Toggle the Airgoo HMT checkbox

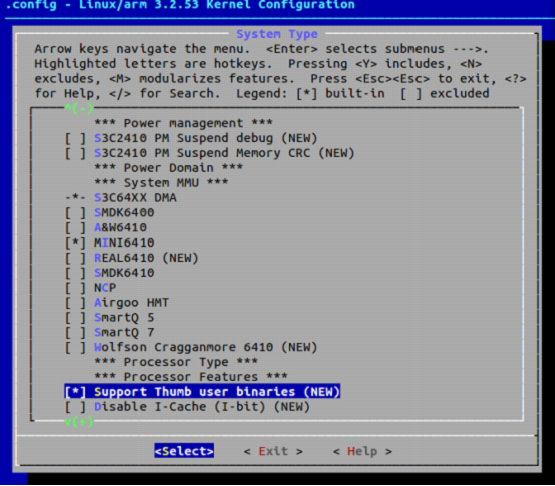pyautogui.click(x=75, y=303)
